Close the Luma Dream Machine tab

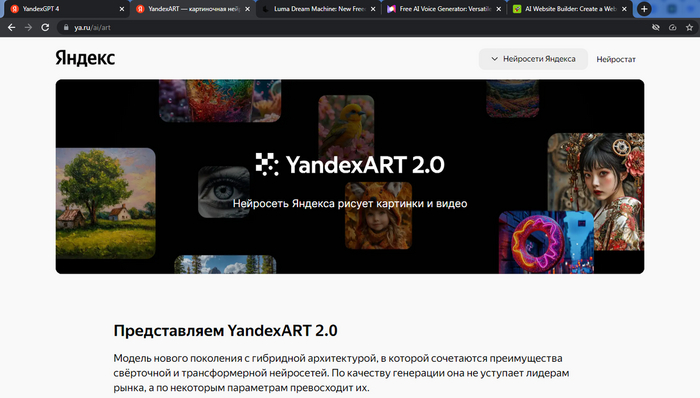pos(373,9)
